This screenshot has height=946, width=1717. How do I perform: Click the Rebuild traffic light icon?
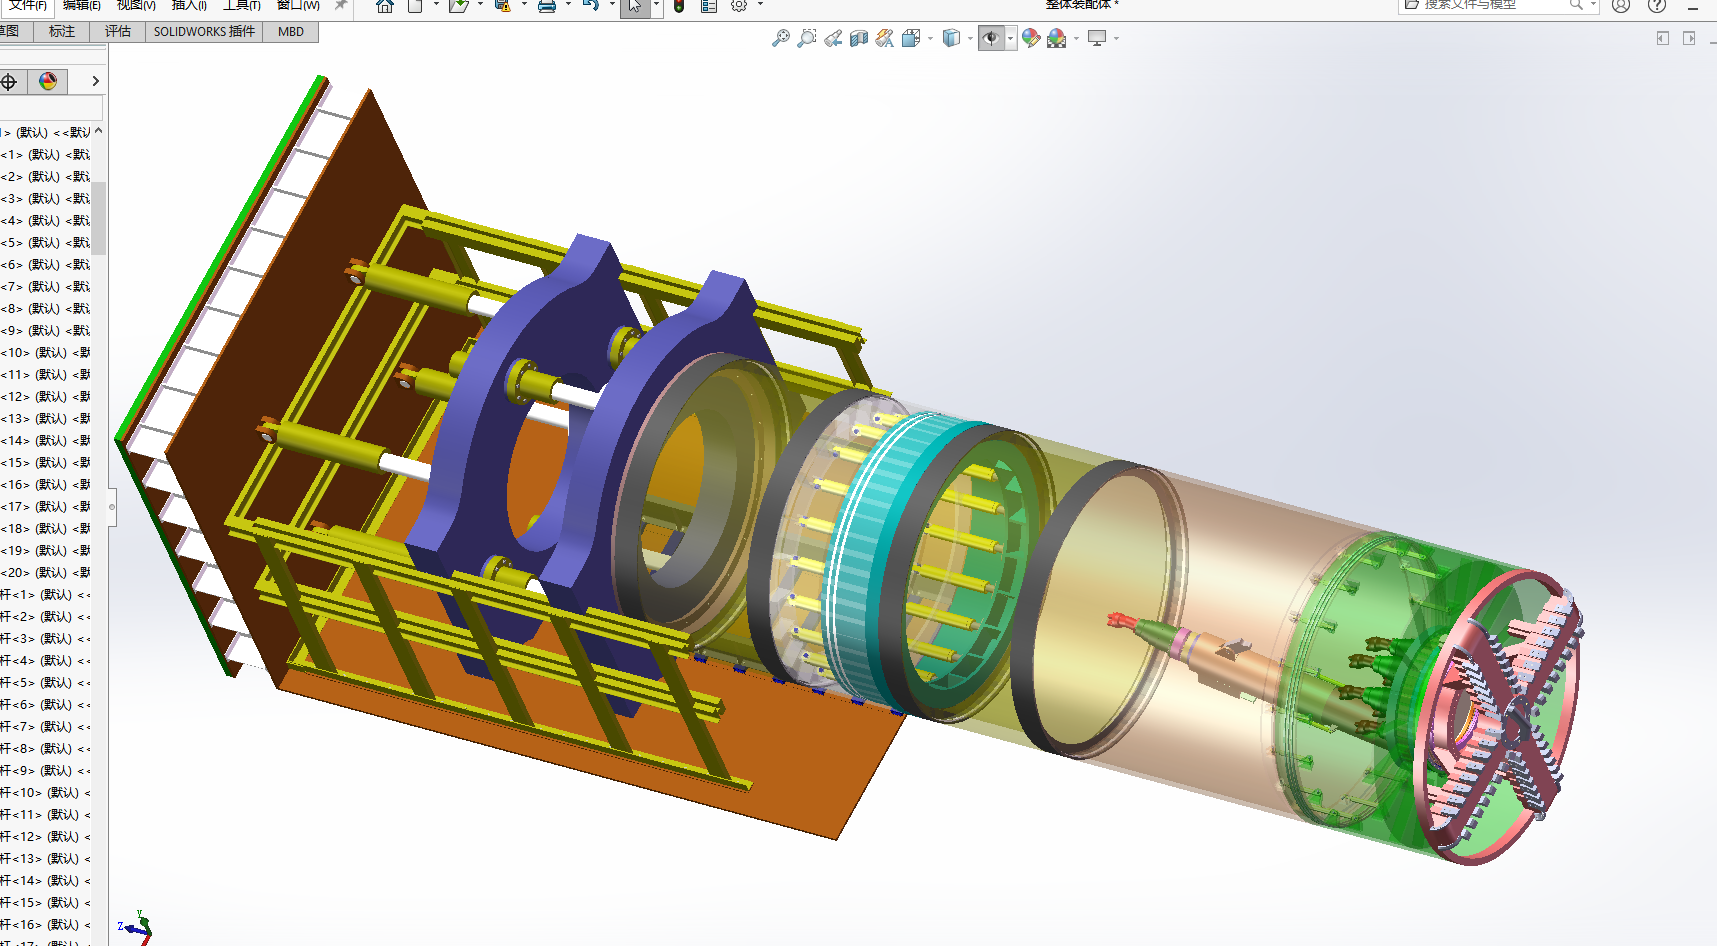[679, 6]
